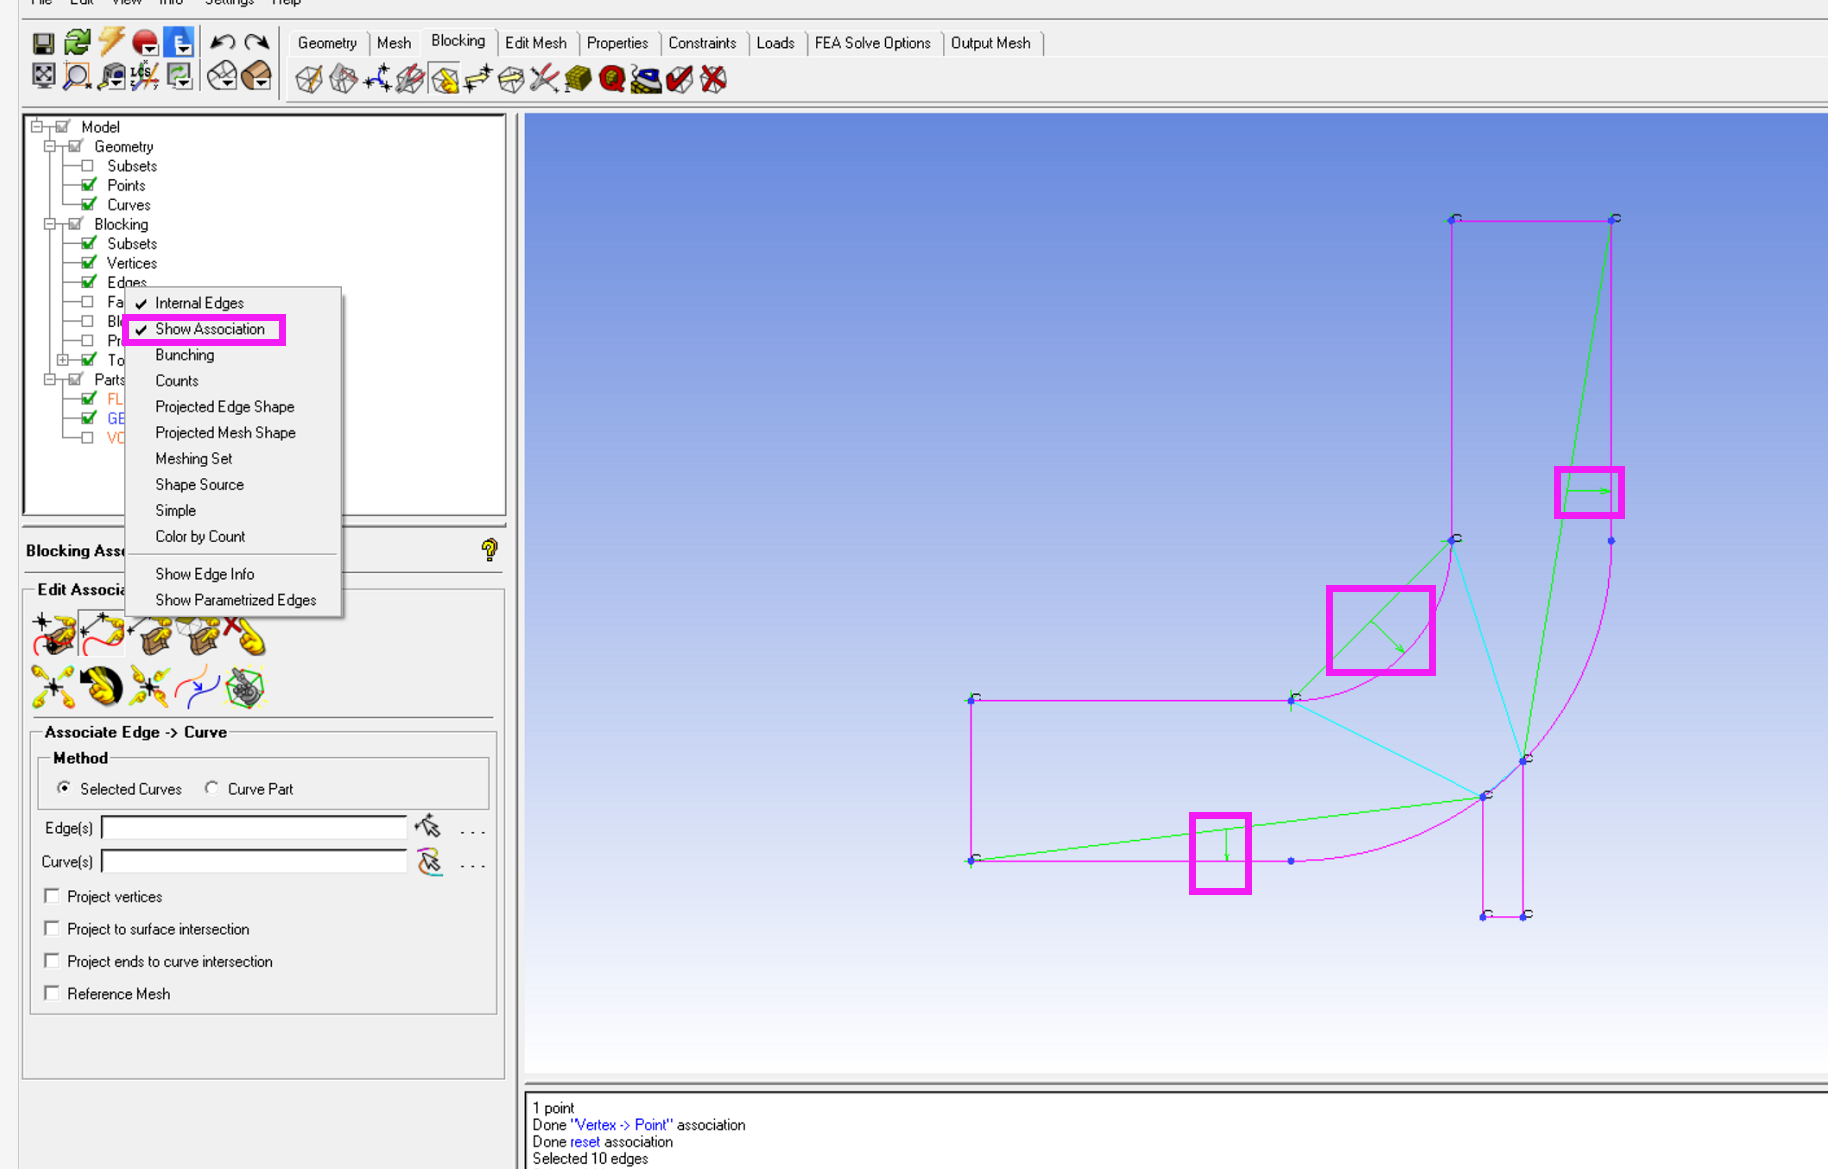Click the 'Vertex -> Point' link in the log

click(x=621, y=1125)
